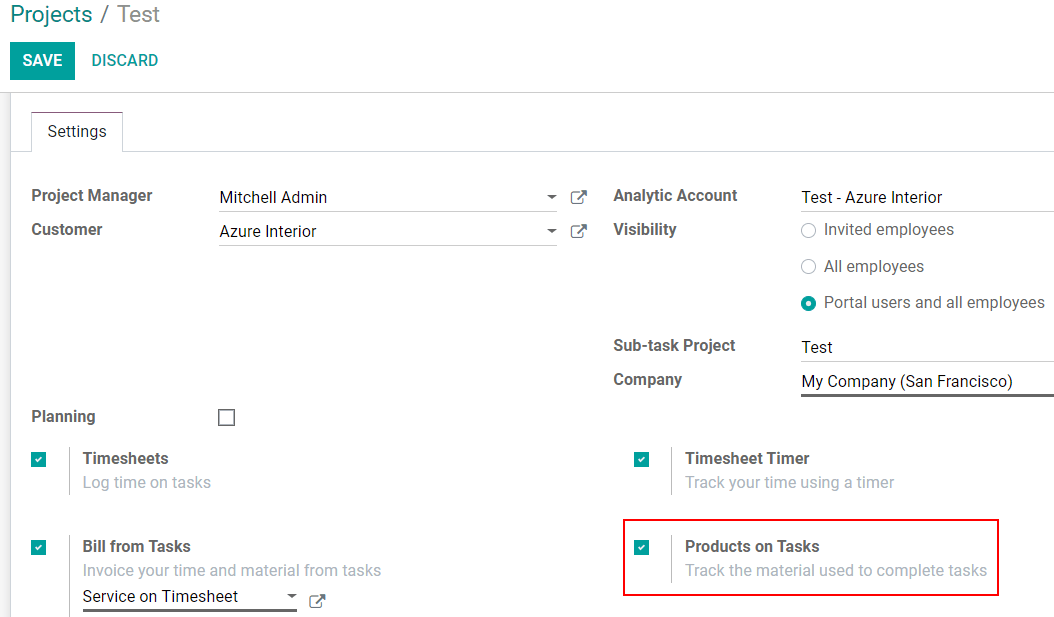Expand the Project Manager dropdown
Viewport: 1054px width, 617px height.
[x=552, y=198]
